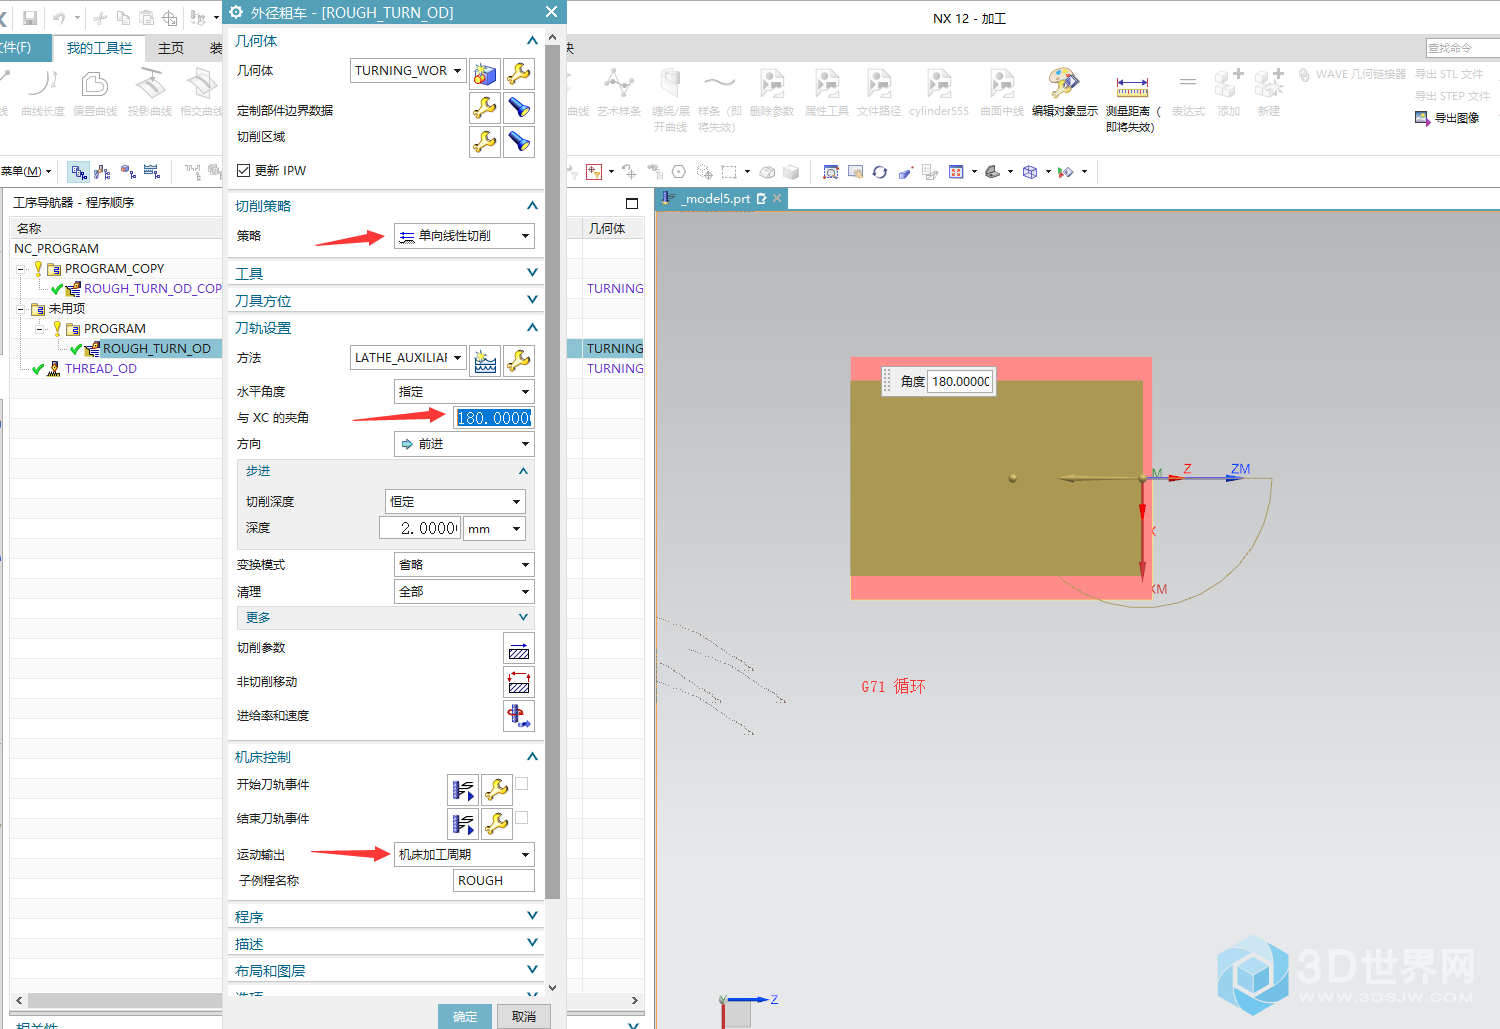Open the non-cutting moves dialog icon
The height and width of the screenshot is (1029, 1500).
[519, 682]
